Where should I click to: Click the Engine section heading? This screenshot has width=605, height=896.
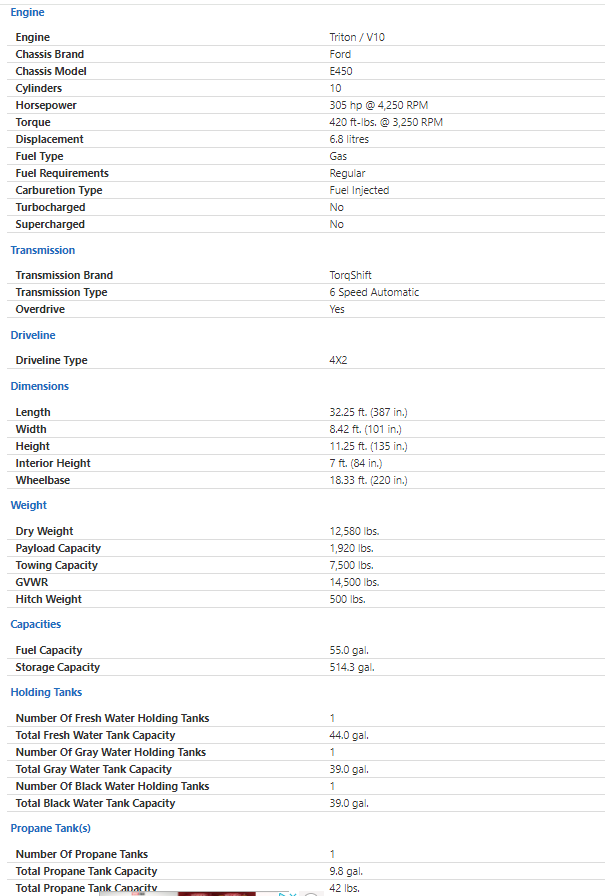[27, 12]
